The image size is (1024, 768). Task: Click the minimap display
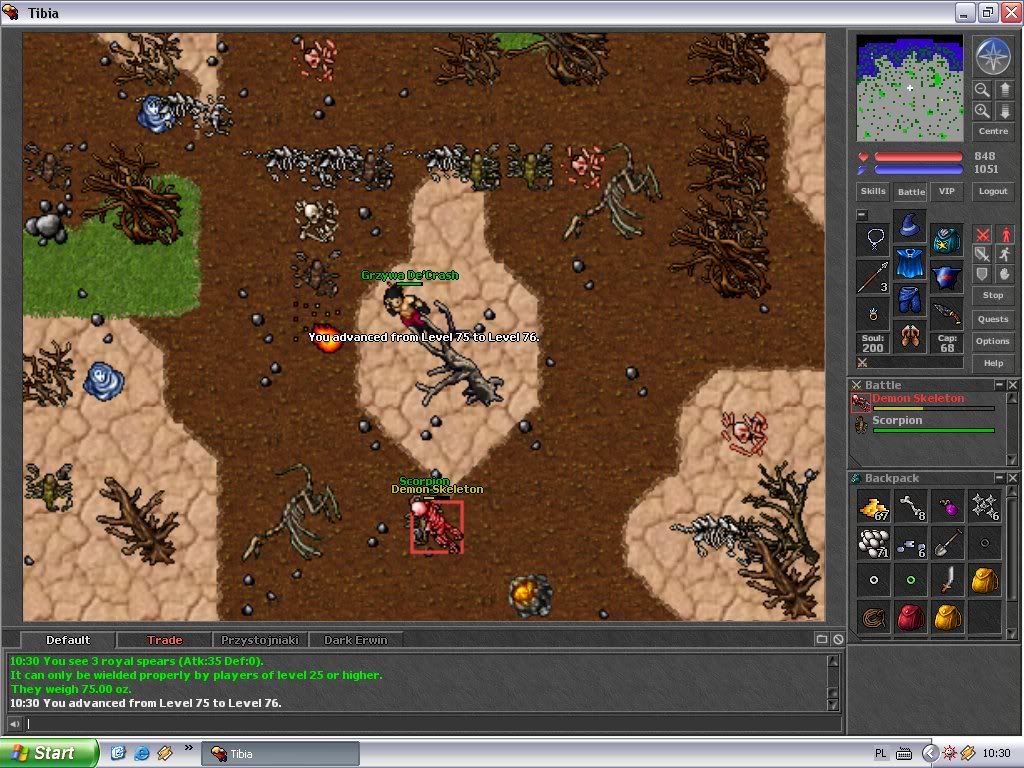click(910, 88)
